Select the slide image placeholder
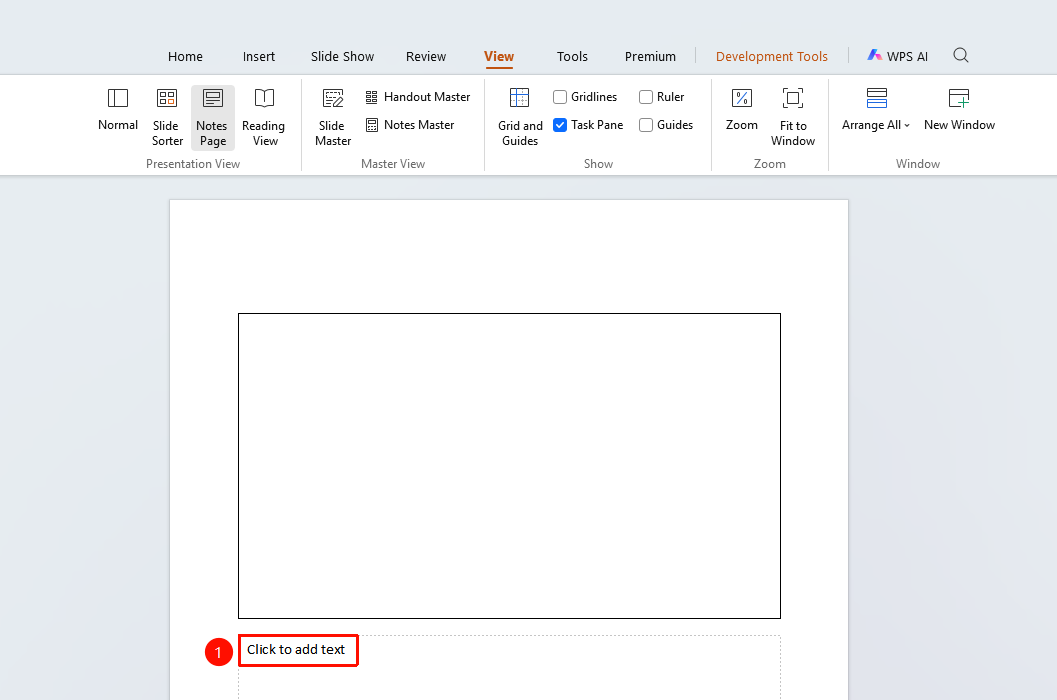The height and width of the screenshot is (700, 1057). [510, 466]
